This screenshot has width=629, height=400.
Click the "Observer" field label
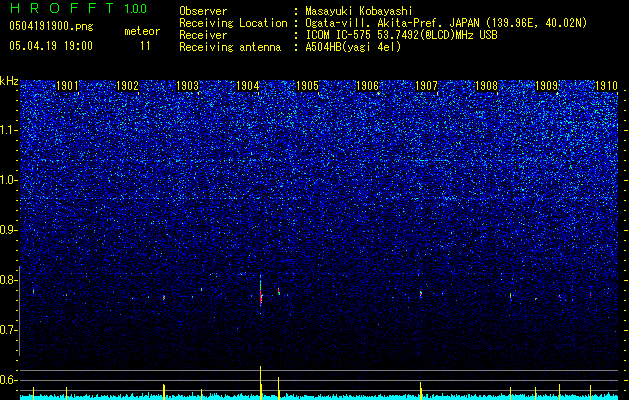point(203,11)
